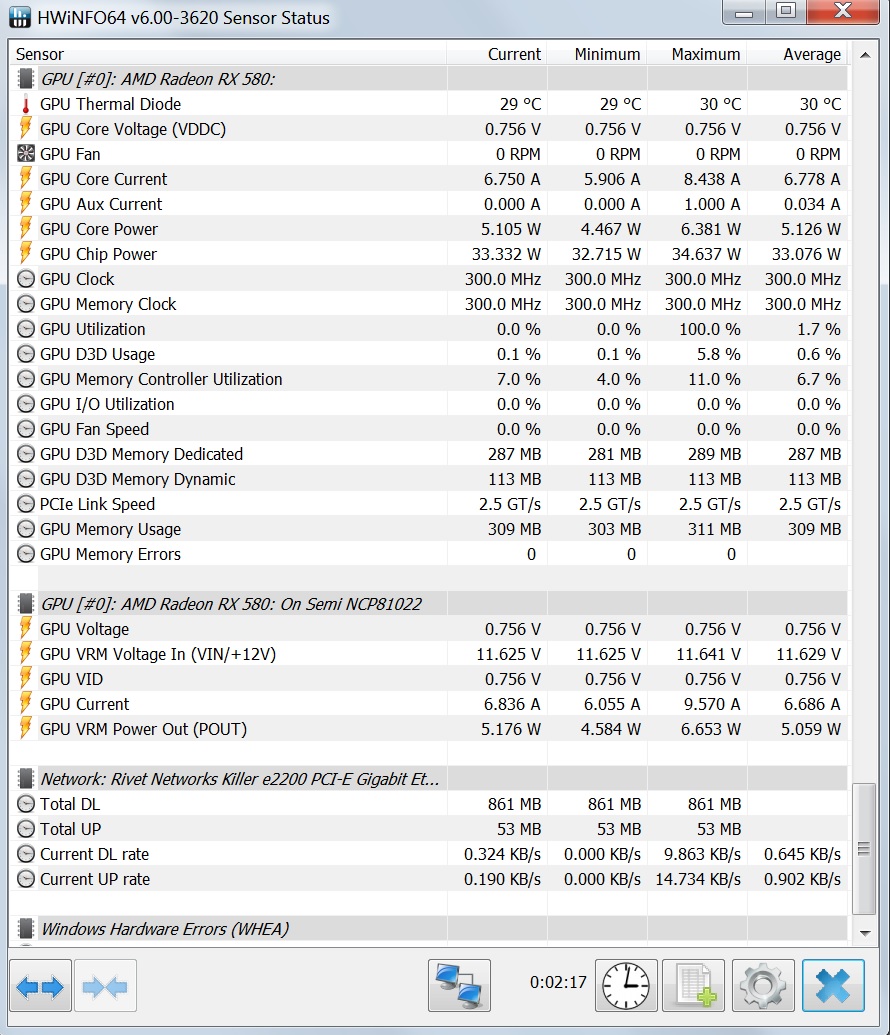Select the GPU Memory Controller Utilization row
890x1035 pixels.
pos(429,380)
